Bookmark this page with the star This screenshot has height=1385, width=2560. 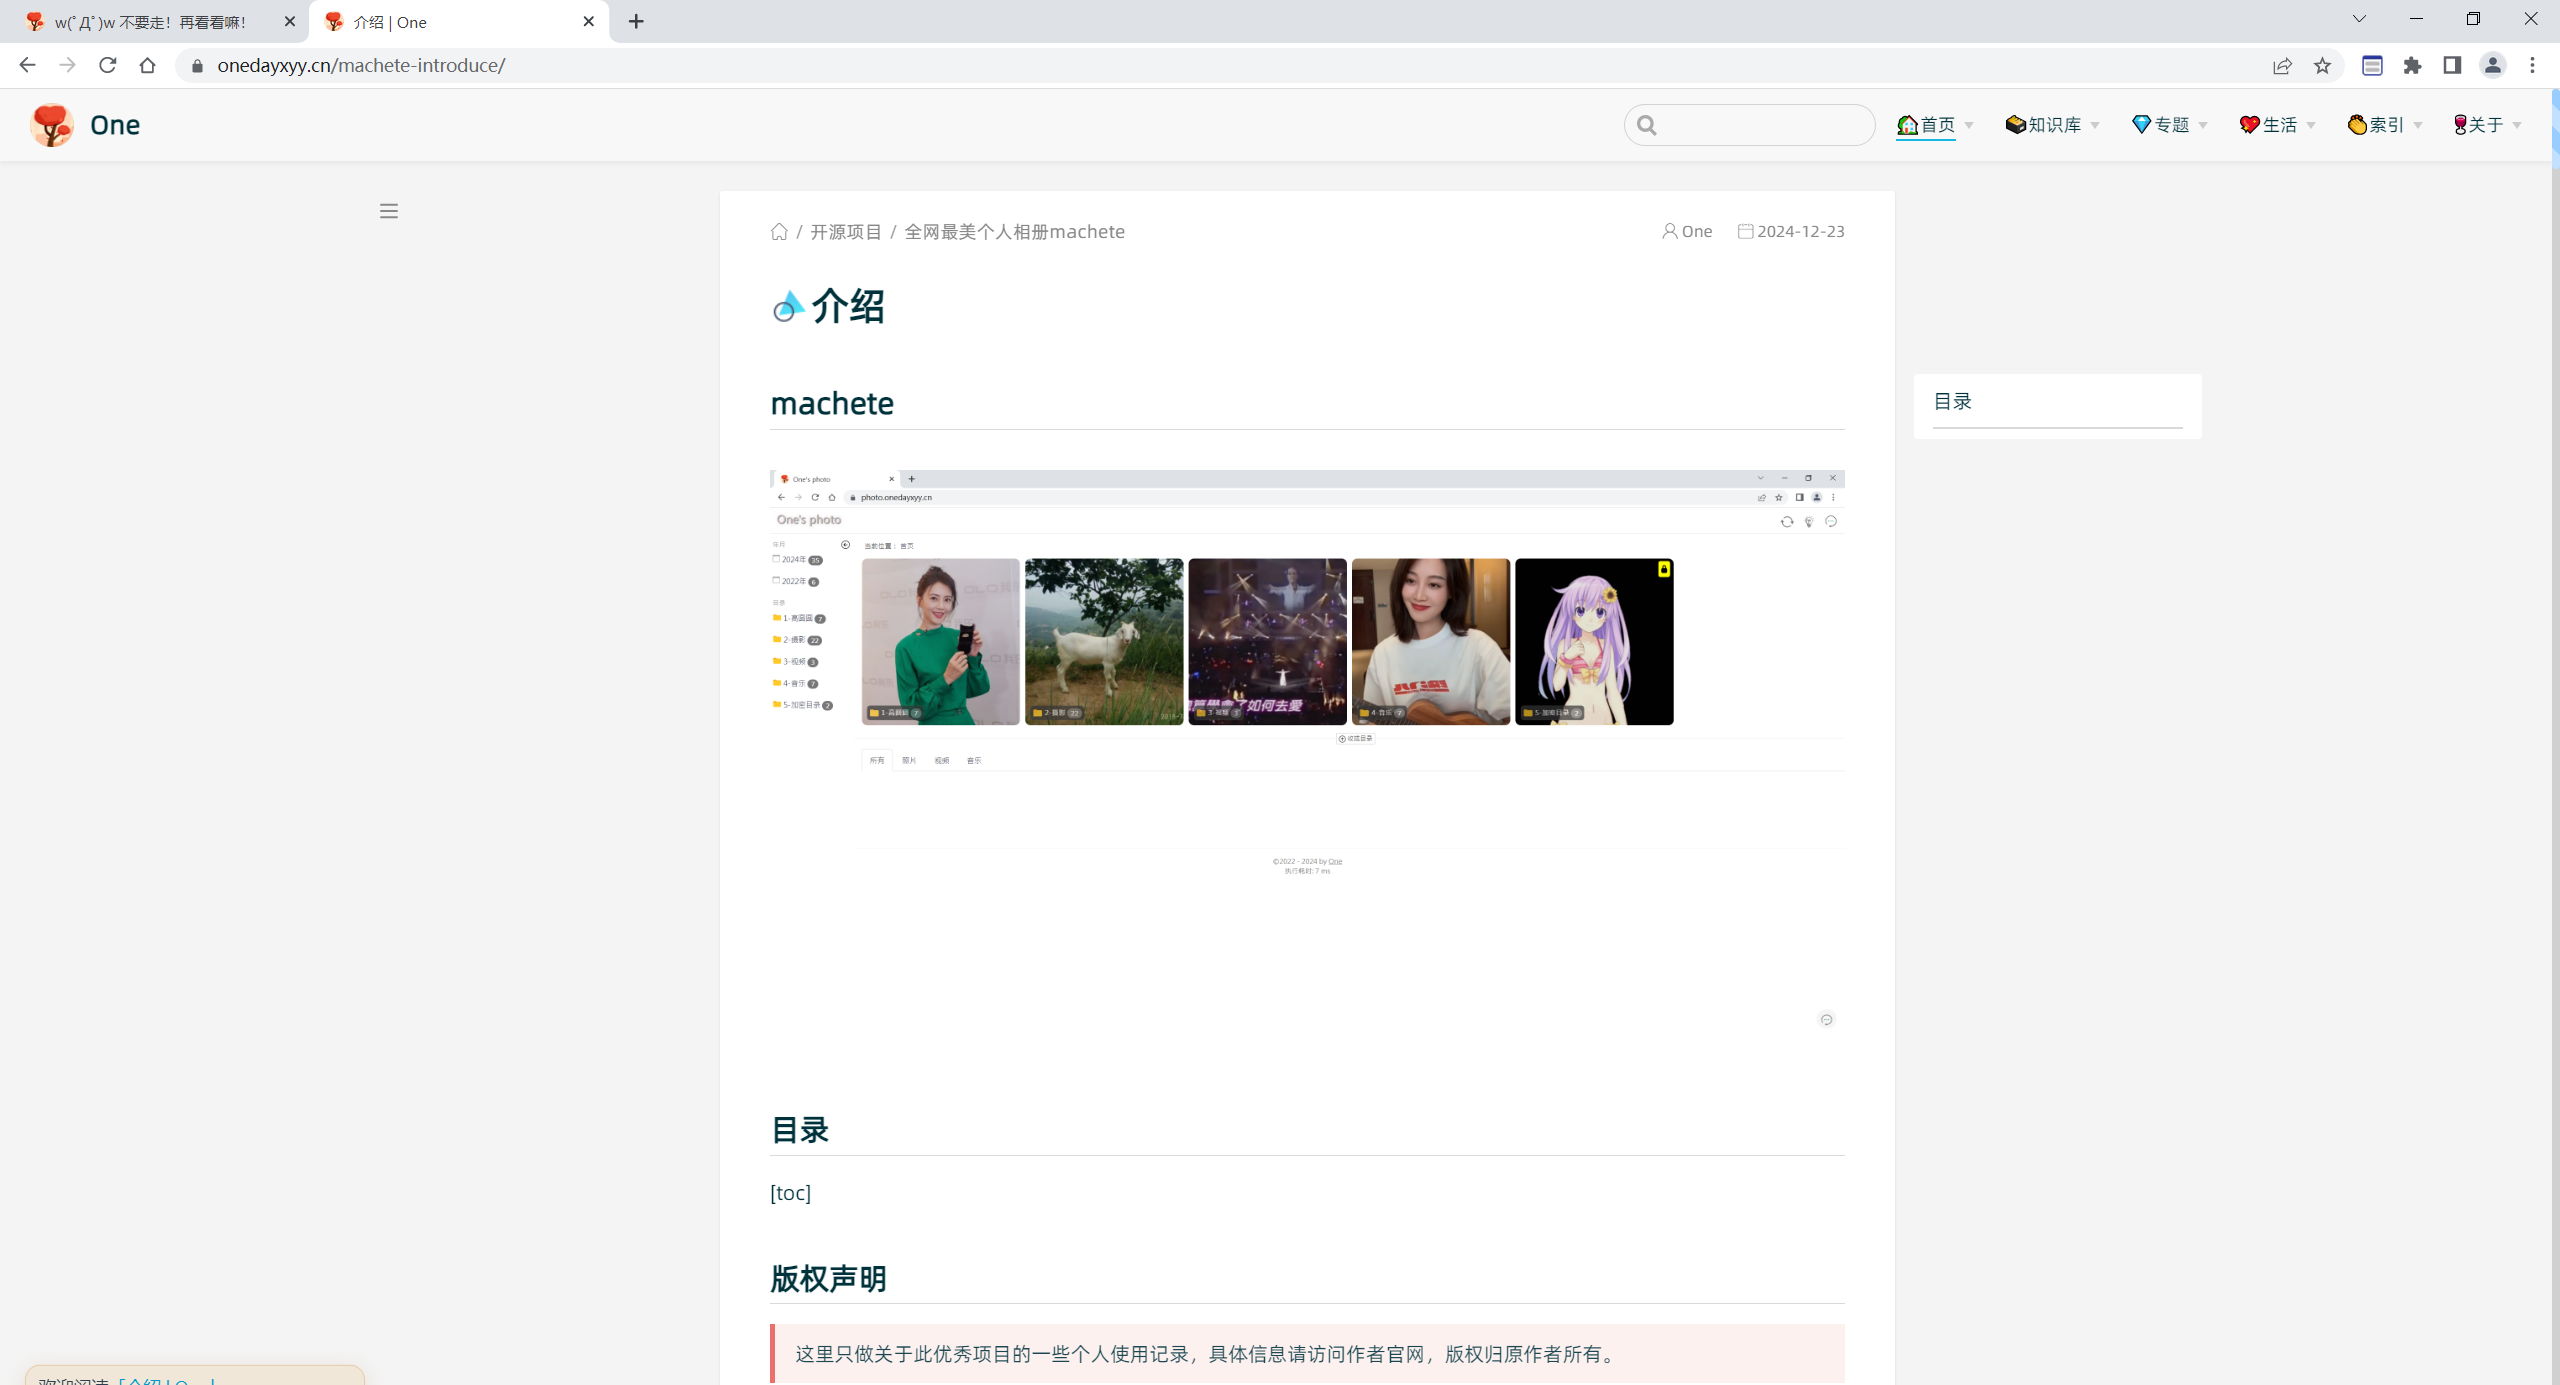point(2322,65)
